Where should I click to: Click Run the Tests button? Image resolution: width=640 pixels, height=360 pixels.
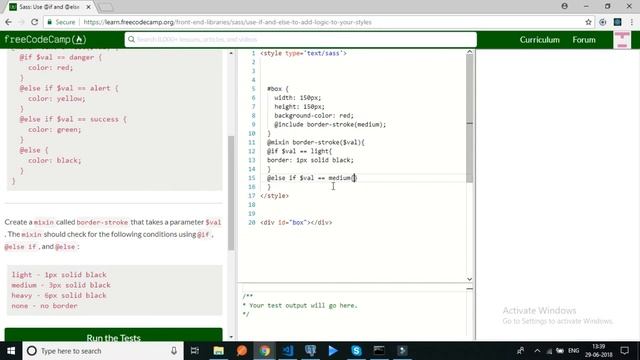click(x=113, y=335)
